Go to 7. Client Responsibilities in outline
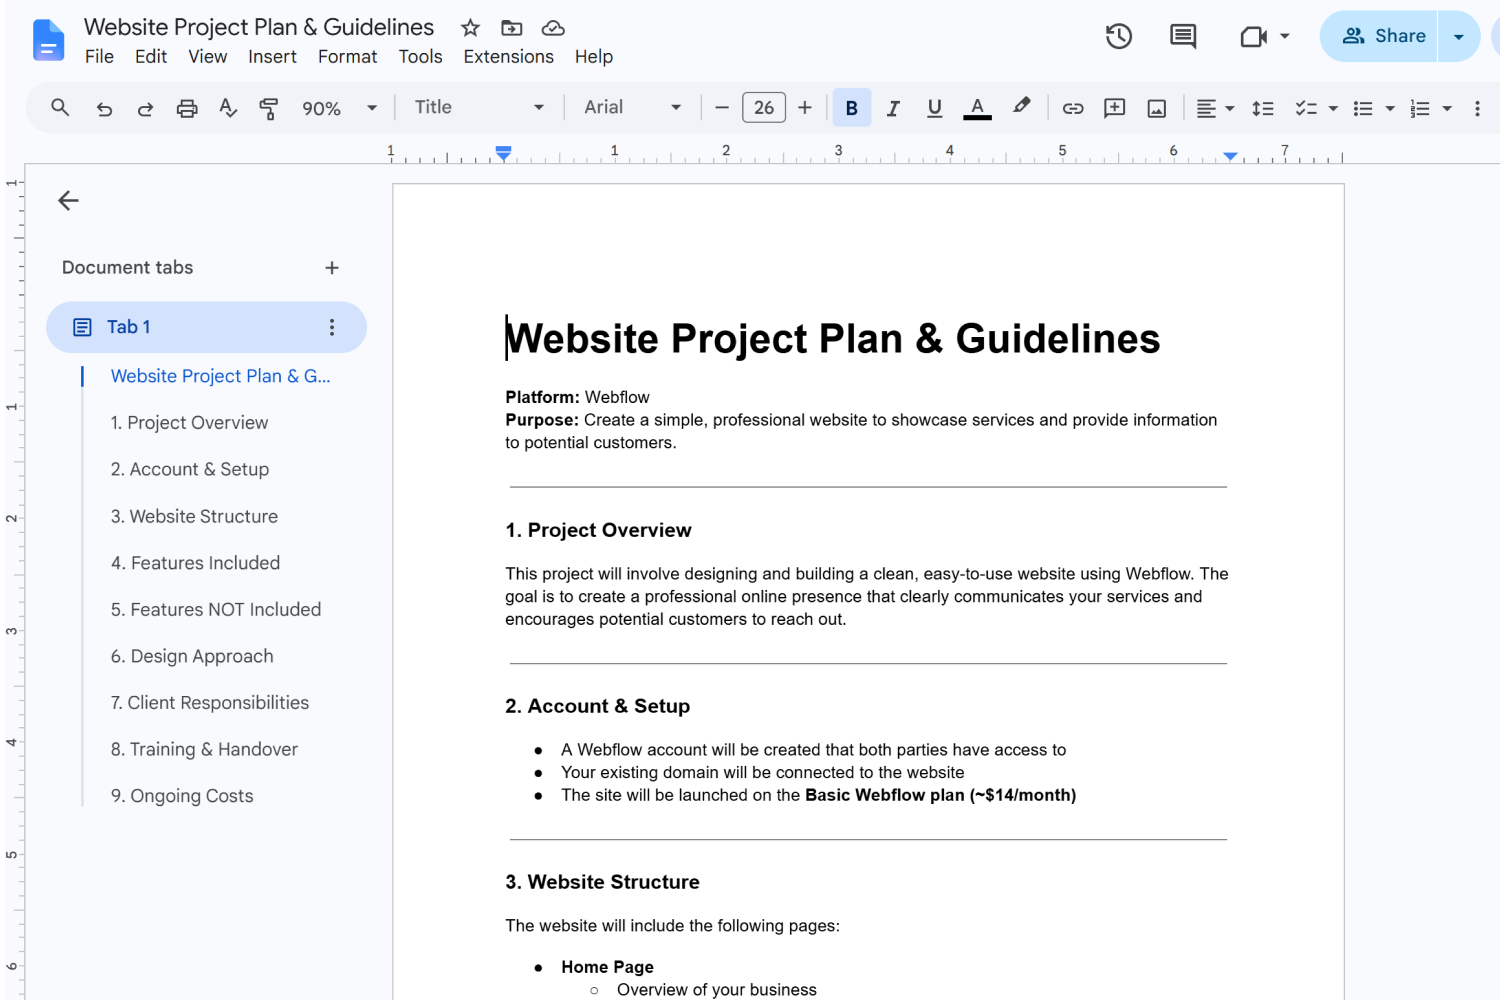1500x1000 pixels. (x=210, y=703)
